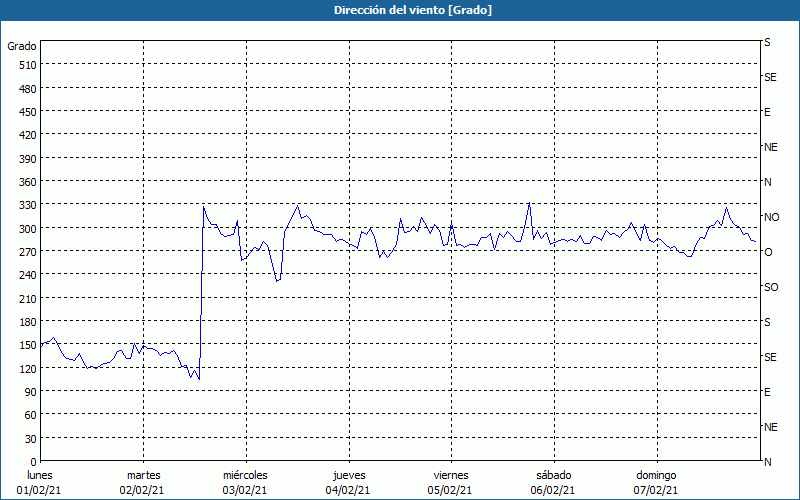Click the 'N' compass label at zero baseline
800x500 pixels.
[x=768, y=462]
